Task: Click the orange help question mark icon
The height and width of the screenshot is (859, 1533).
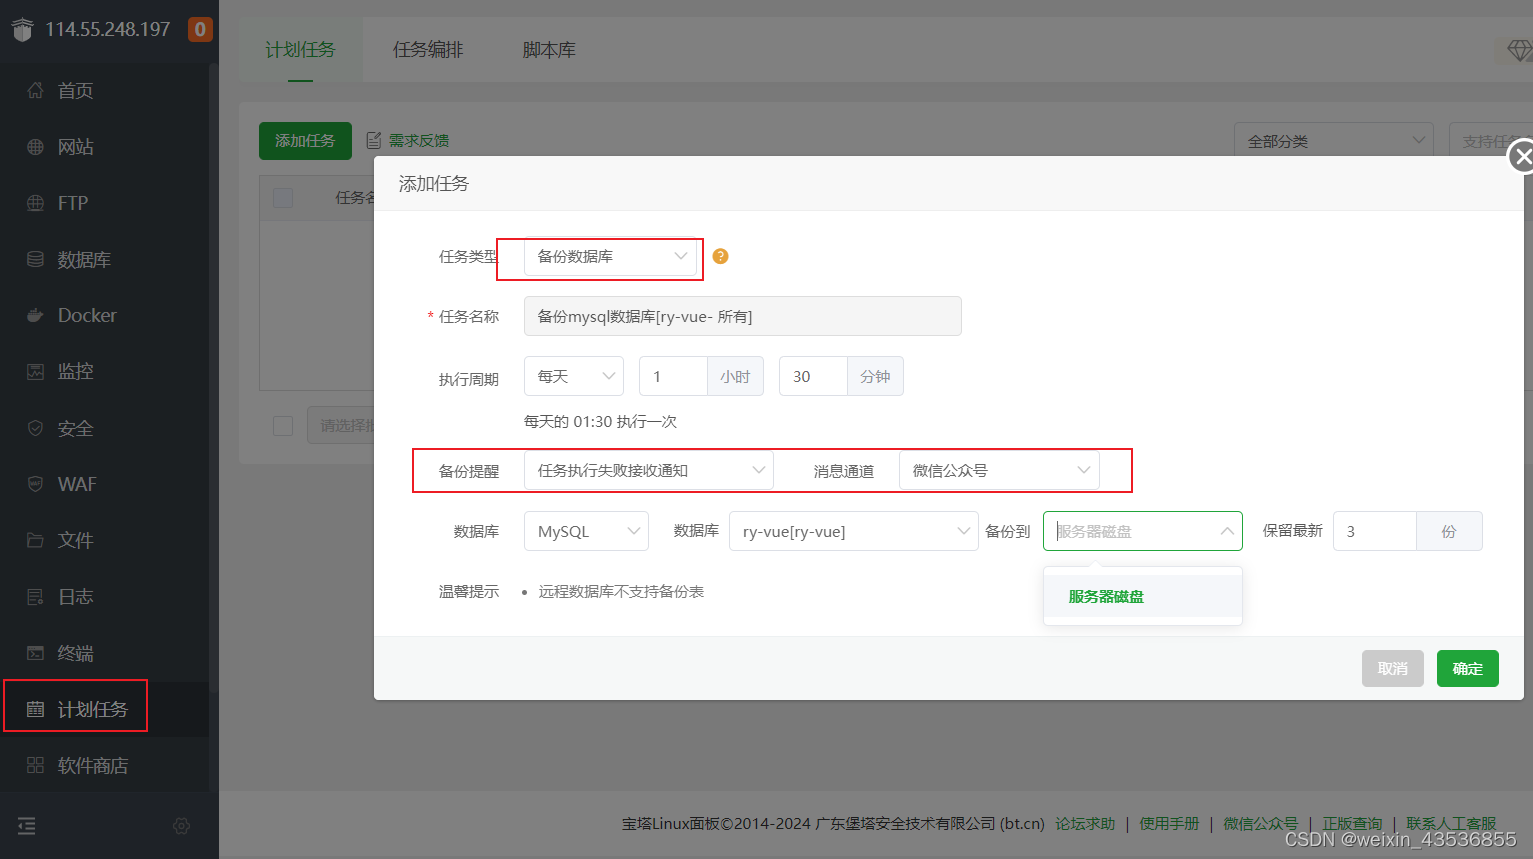Action: click(720, 256)
